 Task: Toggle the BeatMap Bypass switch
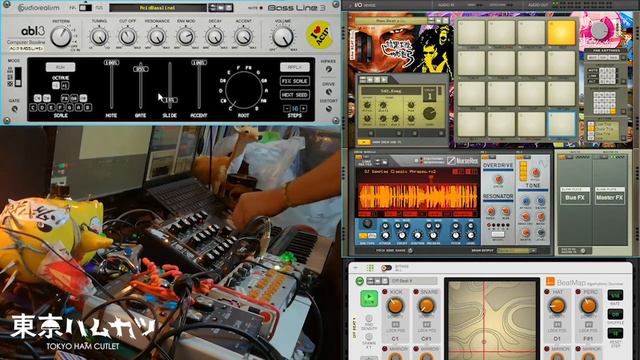386,268
